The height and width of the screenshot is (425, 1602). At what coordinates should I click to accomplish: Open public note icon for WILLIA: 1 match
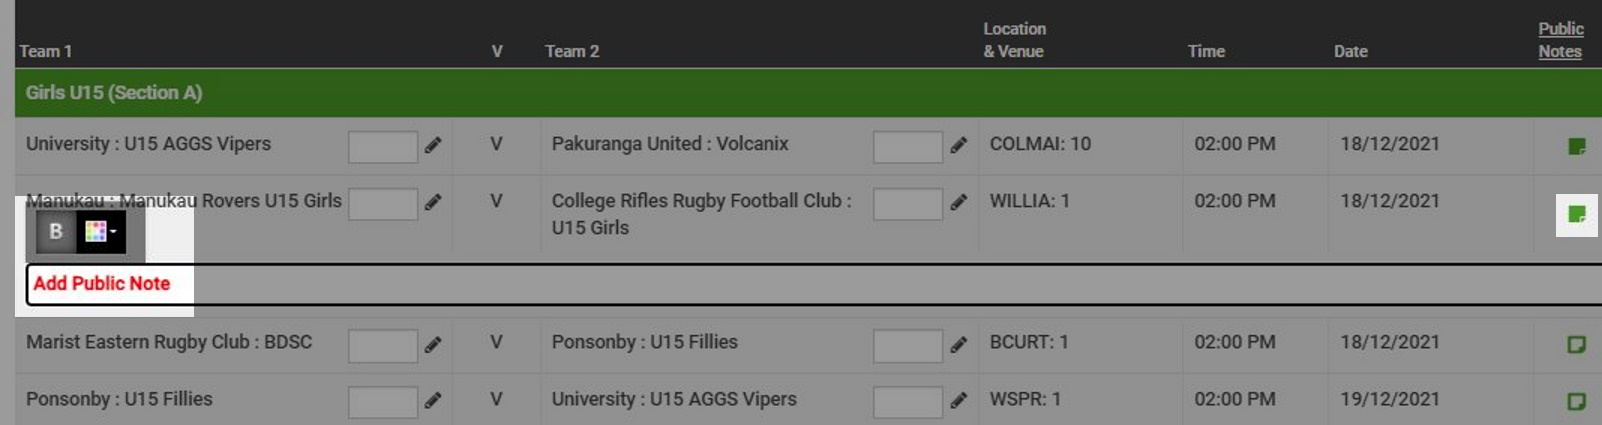1577,214
